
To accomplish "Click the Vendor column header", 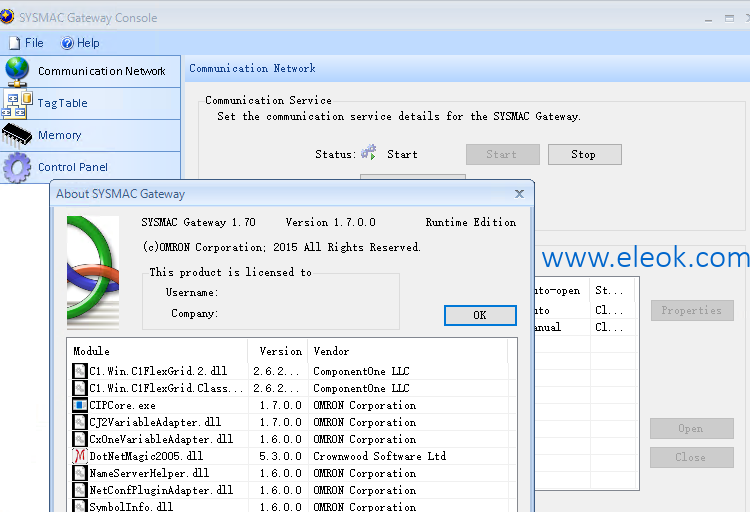I will click(x=408, y=351).
